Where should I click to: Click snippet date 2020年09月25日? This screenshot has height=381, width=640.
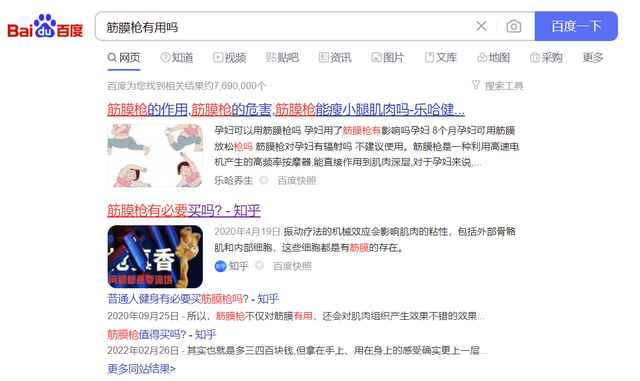pyautogui.click(x=143, y=316)
